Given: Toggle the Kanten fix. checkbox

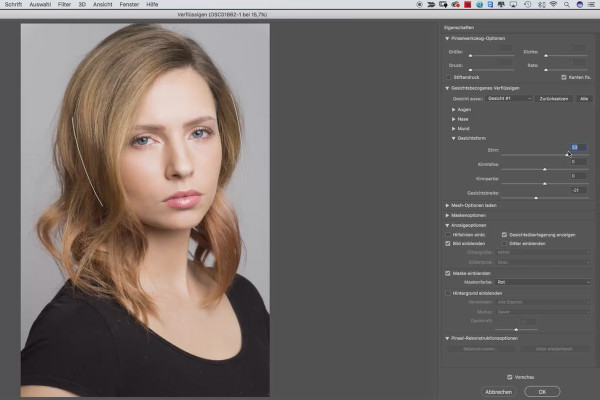Looking at the screenshot, I should click(564, 77).
